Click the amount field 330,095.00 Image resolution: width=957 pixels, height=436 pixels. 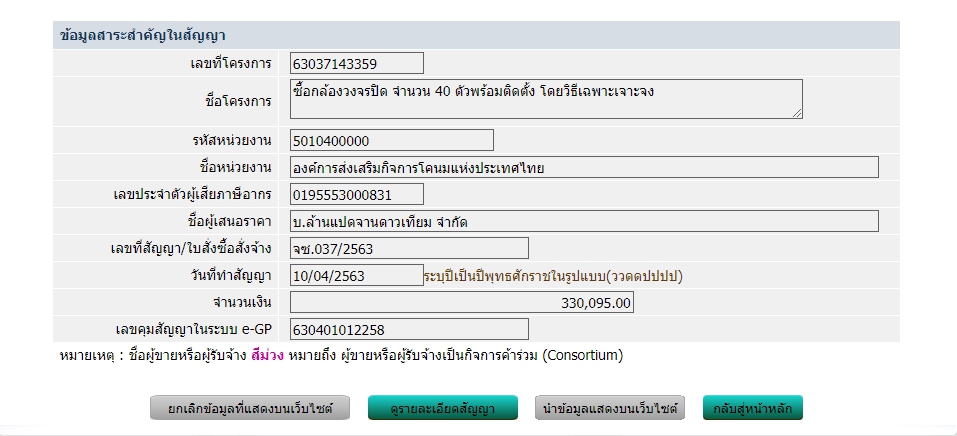click(461, 302)
